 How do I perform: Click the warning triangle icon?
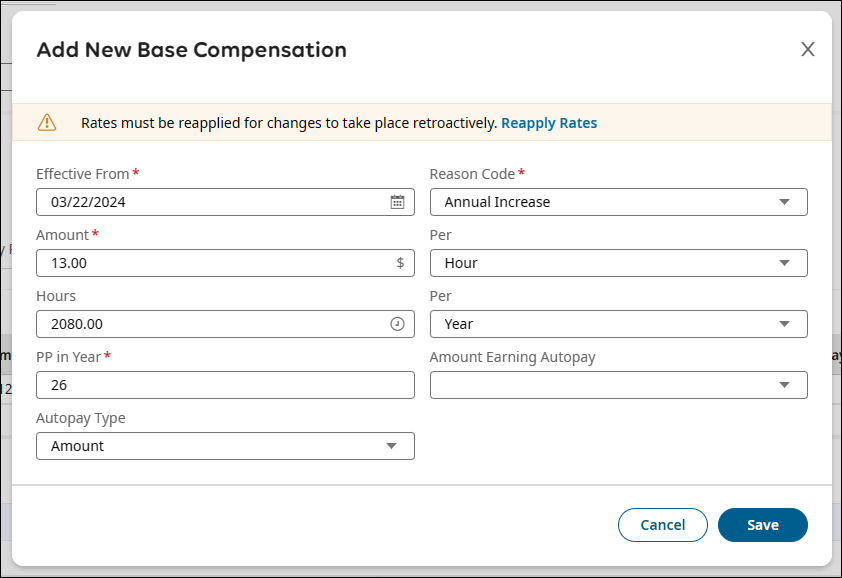pos(47,122)
